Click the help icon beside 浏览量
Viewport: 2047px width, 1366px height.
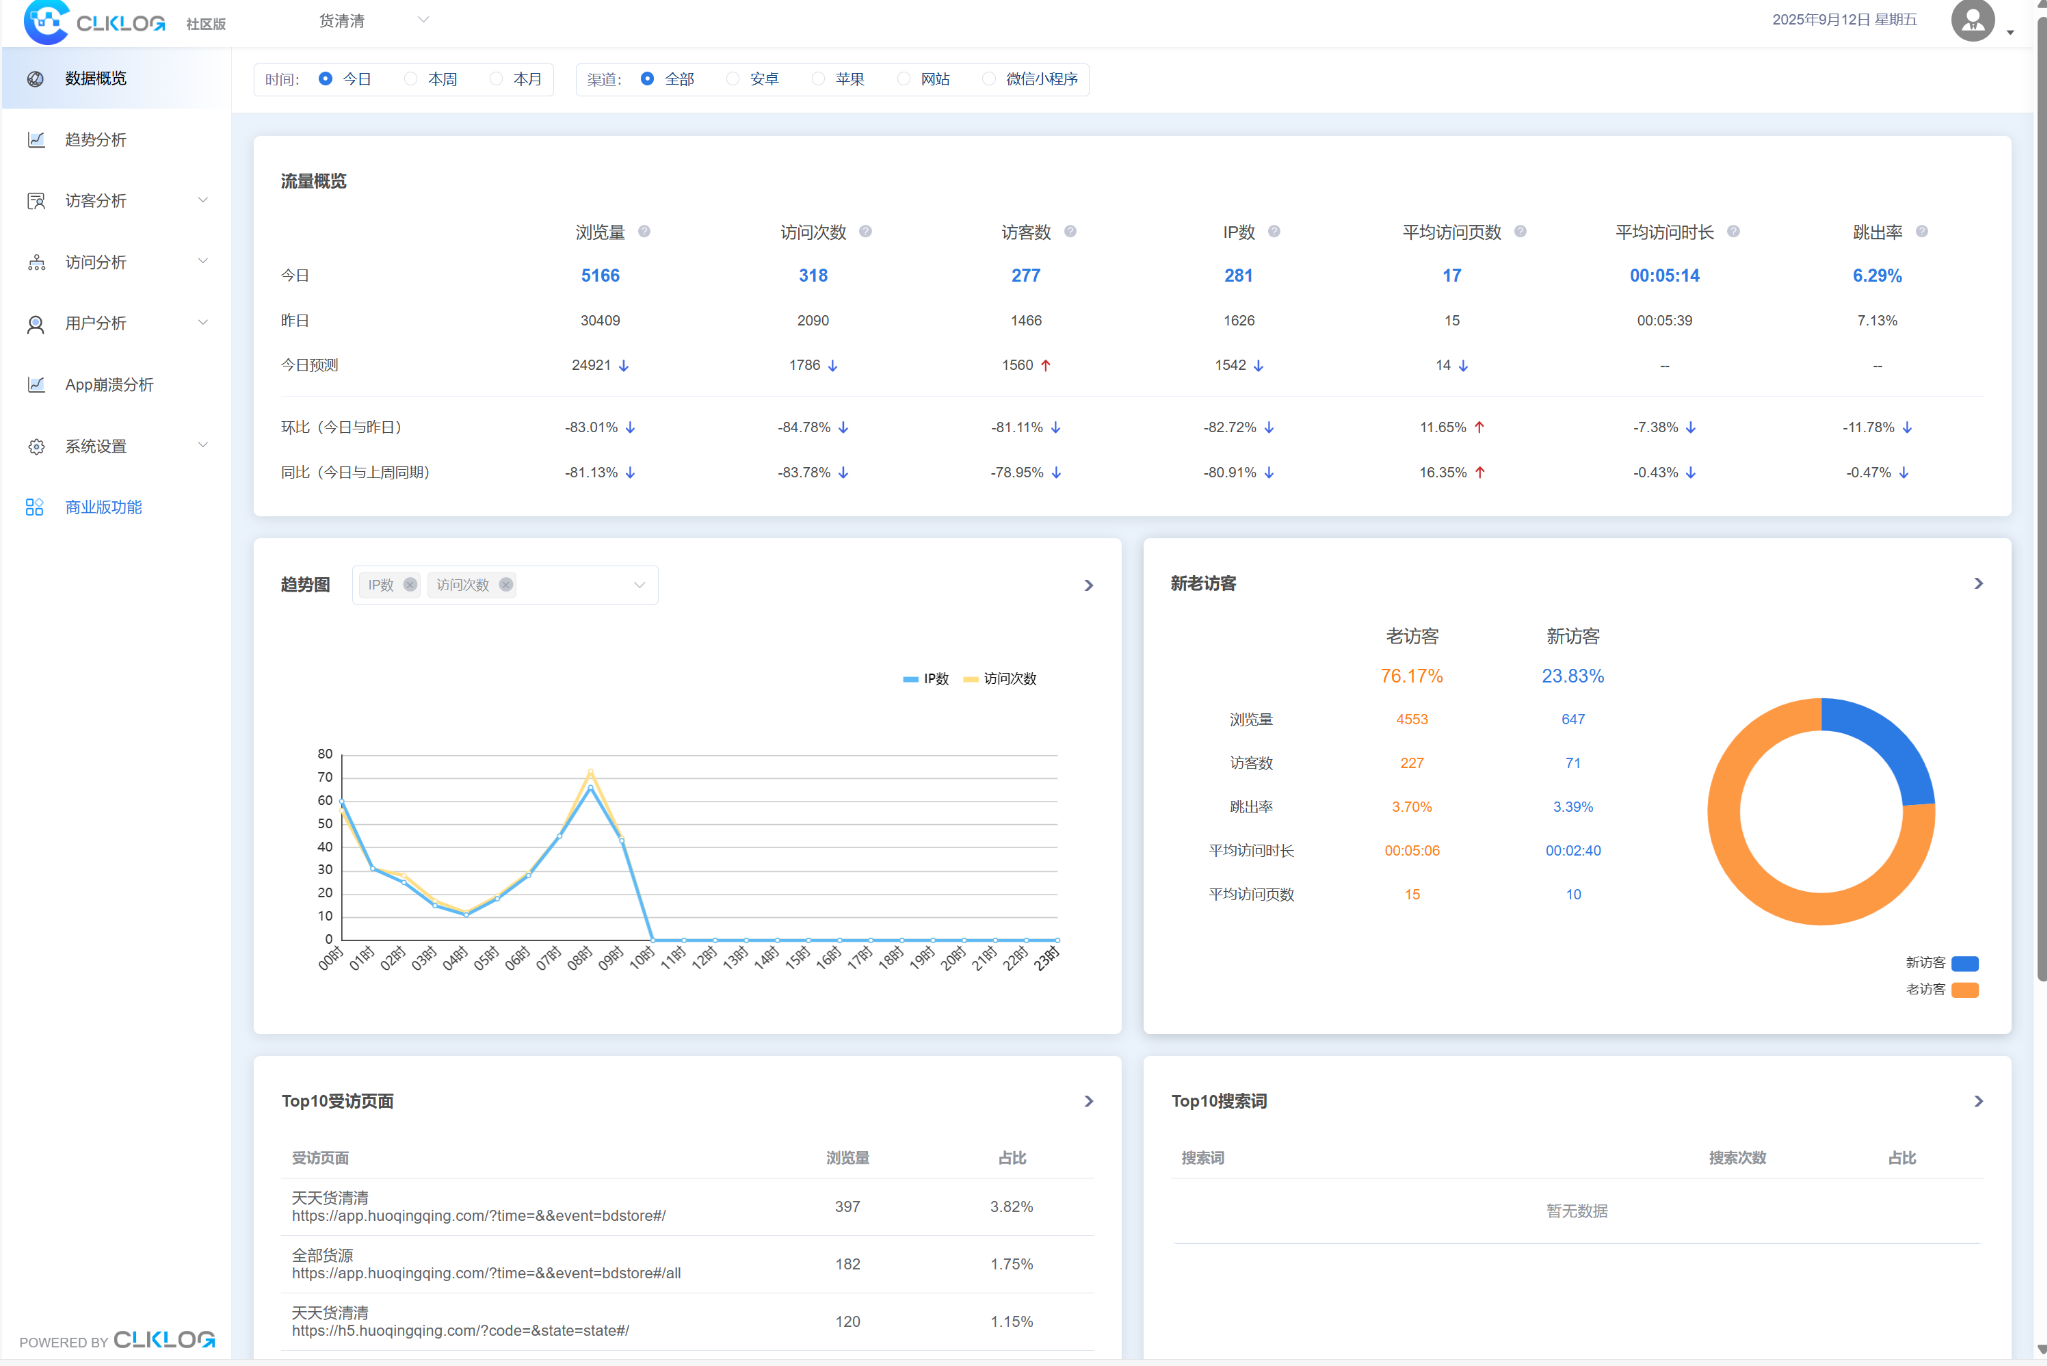644,232
